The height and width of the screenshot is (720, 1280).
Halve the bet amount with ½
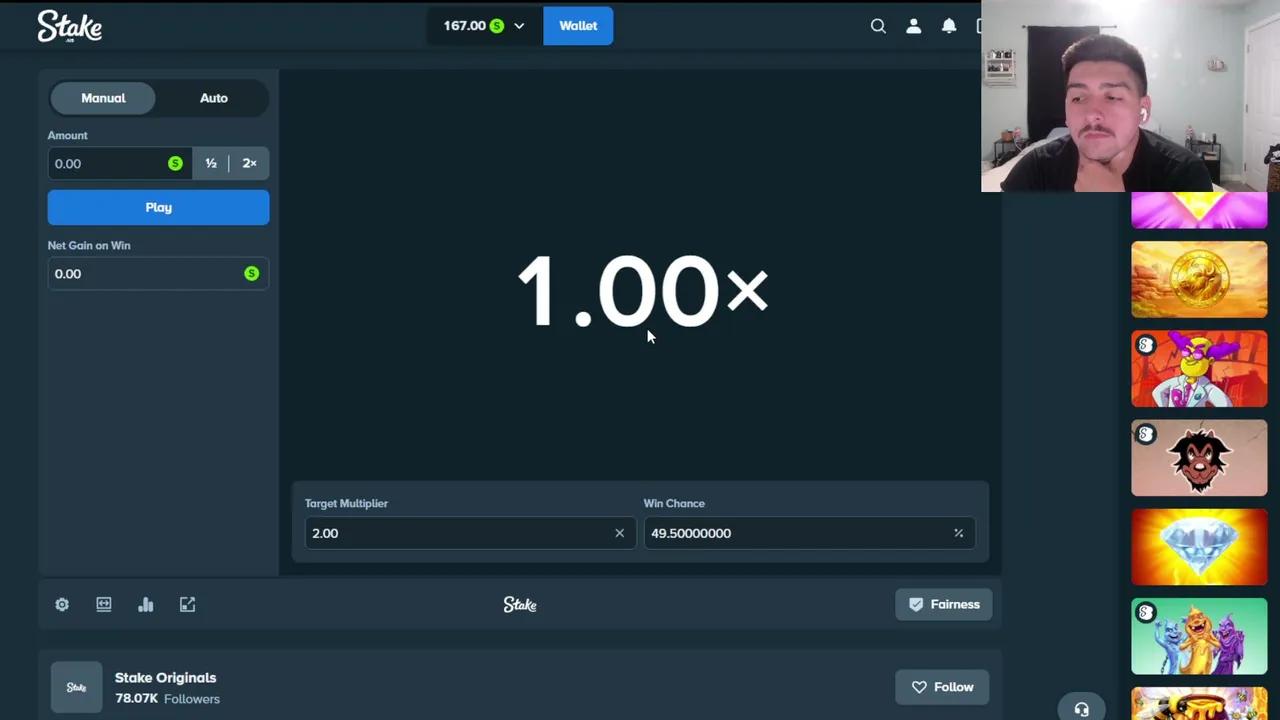[x=211, y=163]
